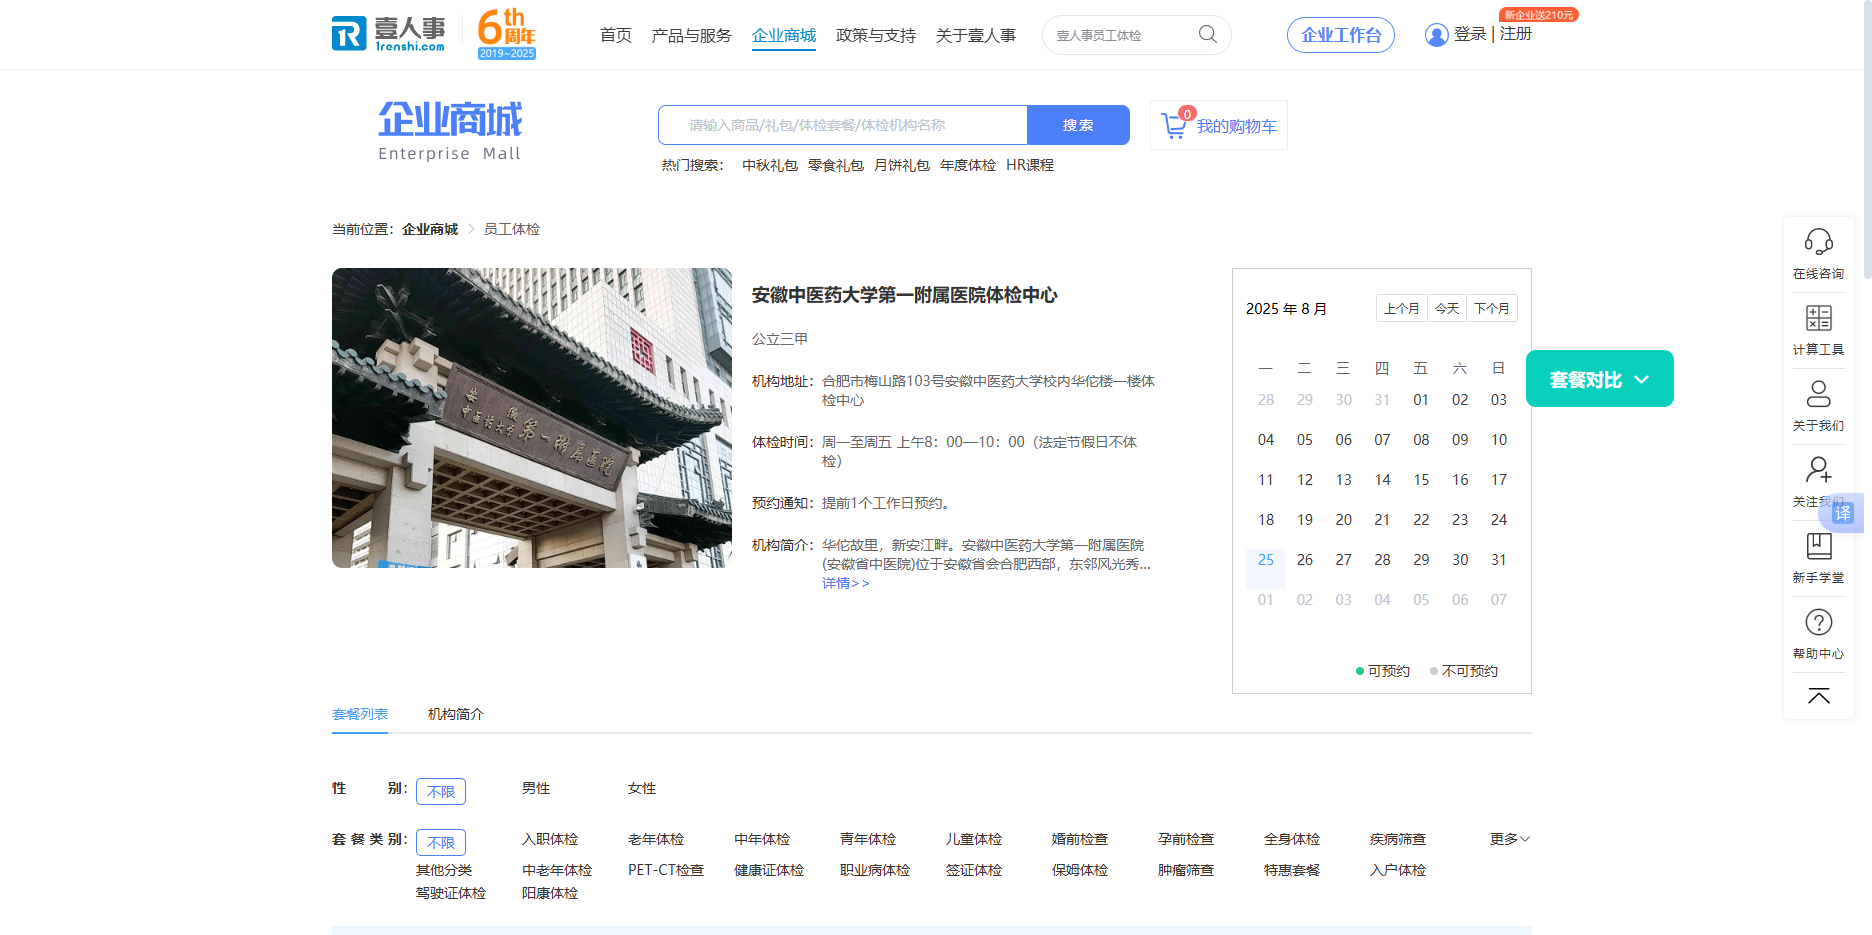Open 帮助中心 question mark icon
Image resolution: width=1872 pixels, height=935 pixels.
click(1818, 622)
